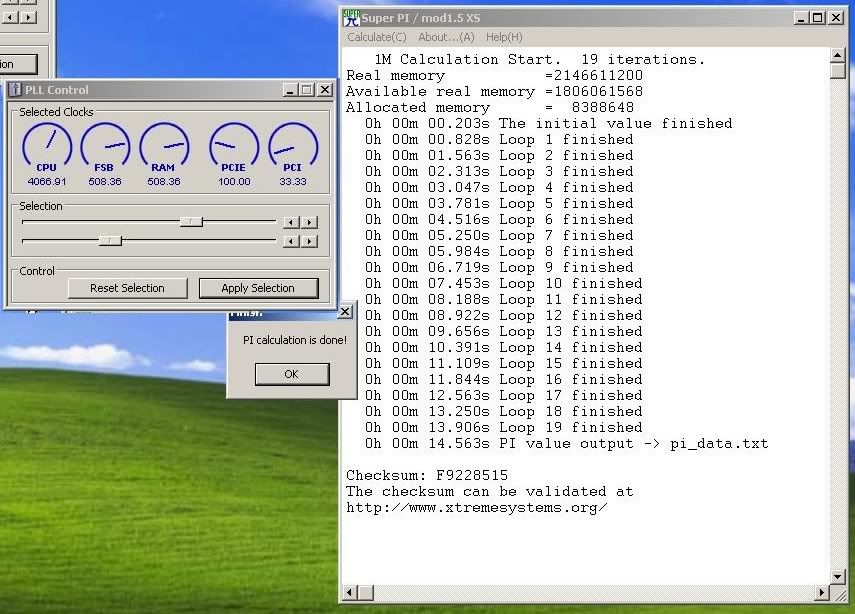Viewport: 855px width, 614px height.
Task: Select the FSB clock gauge
Action: pos(105,146)
